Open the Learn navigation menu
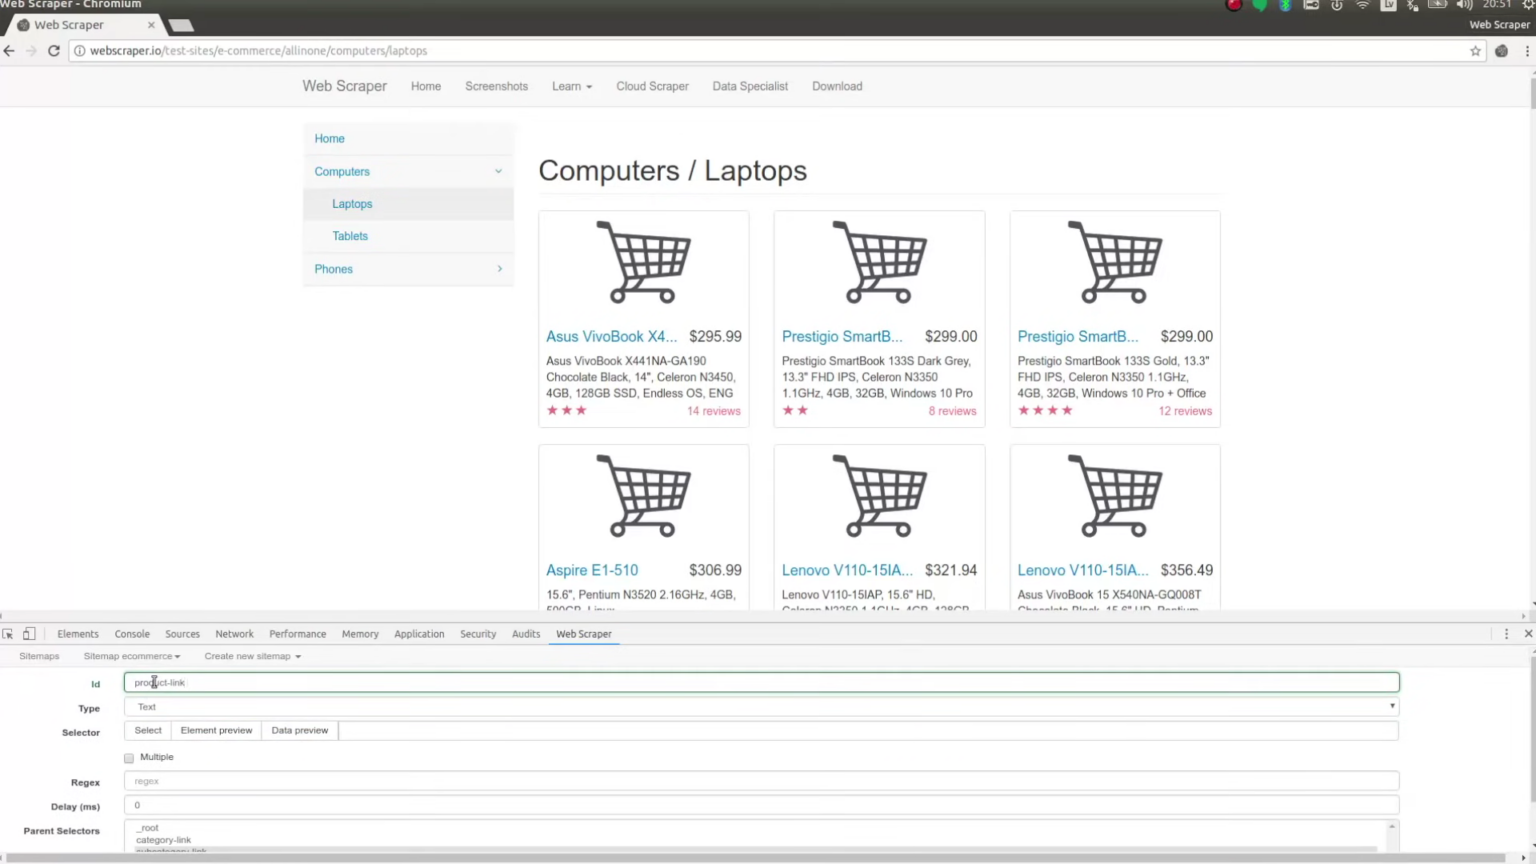 pos(571,87)
